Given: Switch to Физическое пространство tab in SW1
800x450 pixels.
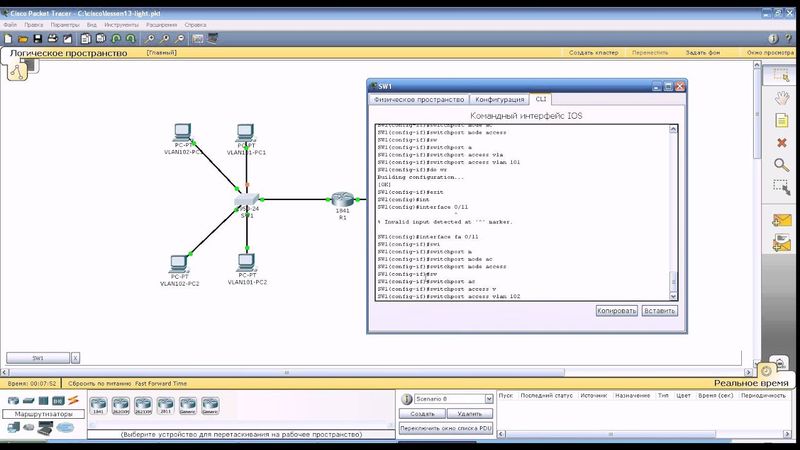Looking at the screenshot, I should click(419, 99).
